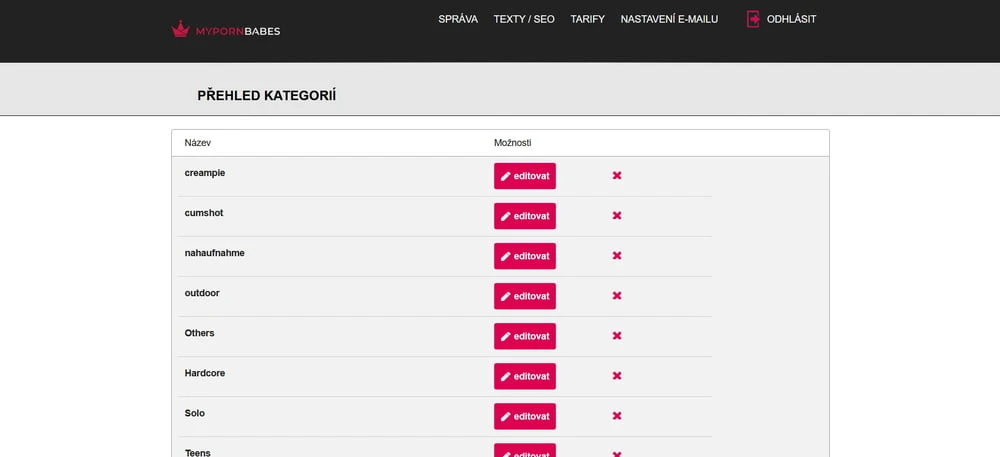The width and height of the screenshot is (1000, 457).
Task: Click the ODHLÁSIT logout link
Action: pyautogui.click(x=791, y=19)
